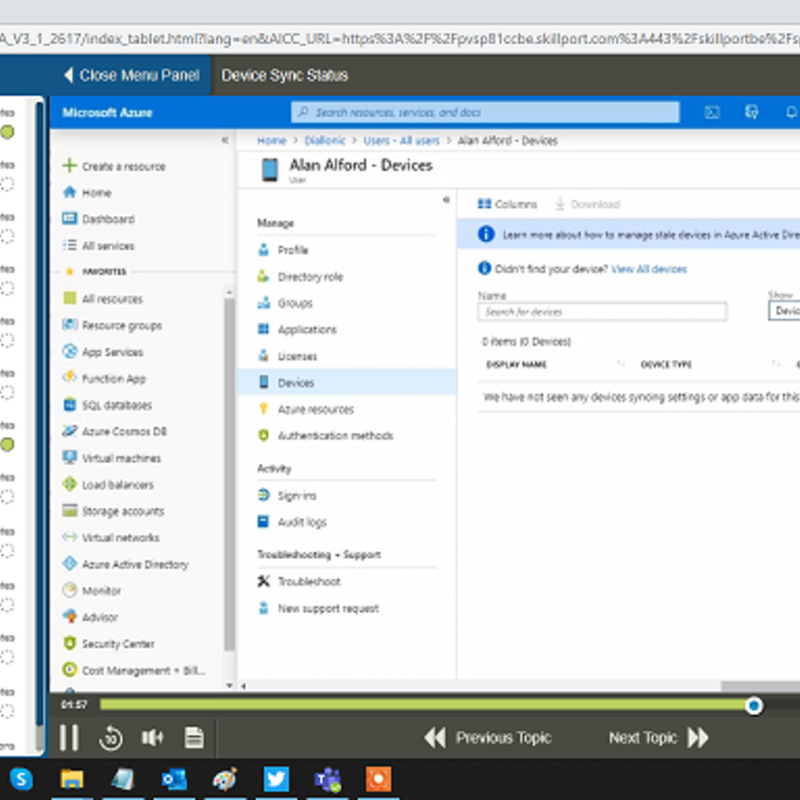Viewport: 800px width, 800px height.
Task: Go to Home breadcrumb
Action: (271, 140)
